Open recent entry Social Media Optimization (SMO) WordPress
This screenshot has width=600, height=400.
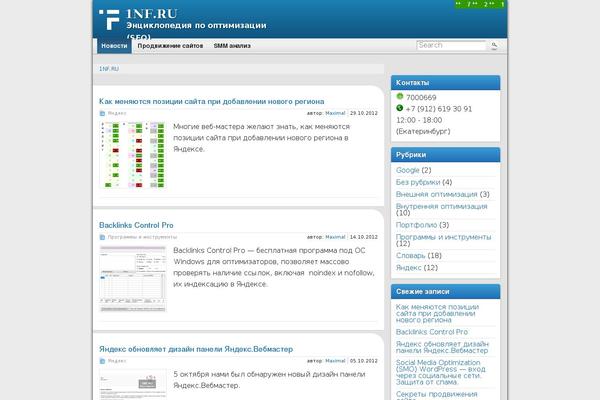[440, 372]
